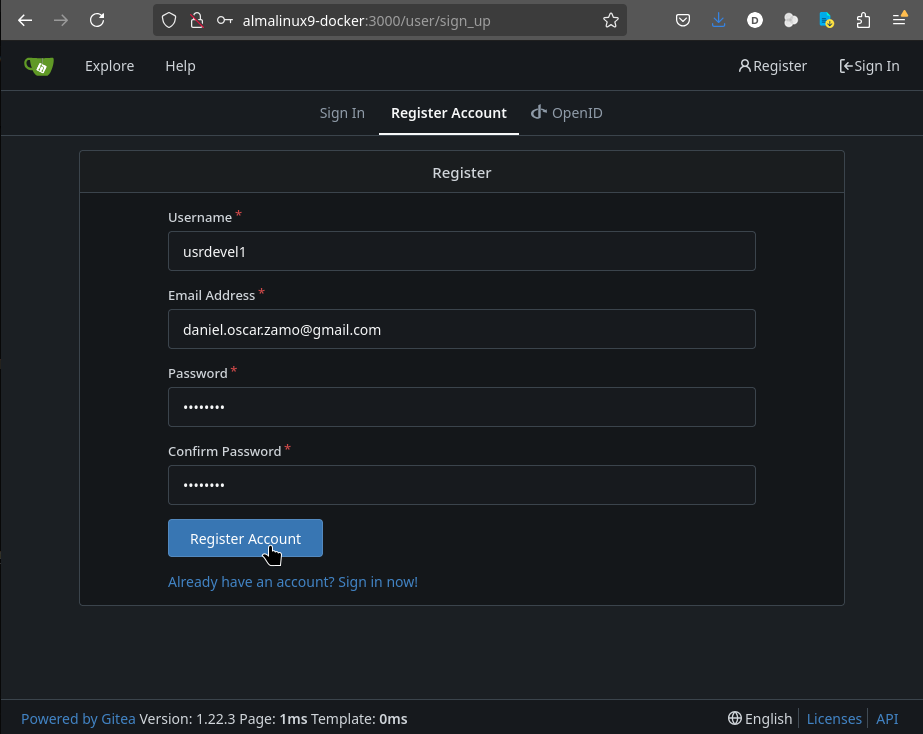The width and height of the screenshot is (923, 734).
Task: Focus the Email Address field
Action: 461,329
